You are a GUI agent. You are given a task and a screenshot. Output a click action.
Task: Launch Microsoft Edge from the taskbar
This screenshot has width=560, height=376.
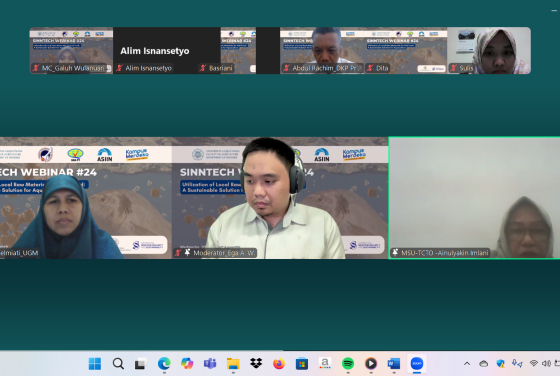(164, 364)
